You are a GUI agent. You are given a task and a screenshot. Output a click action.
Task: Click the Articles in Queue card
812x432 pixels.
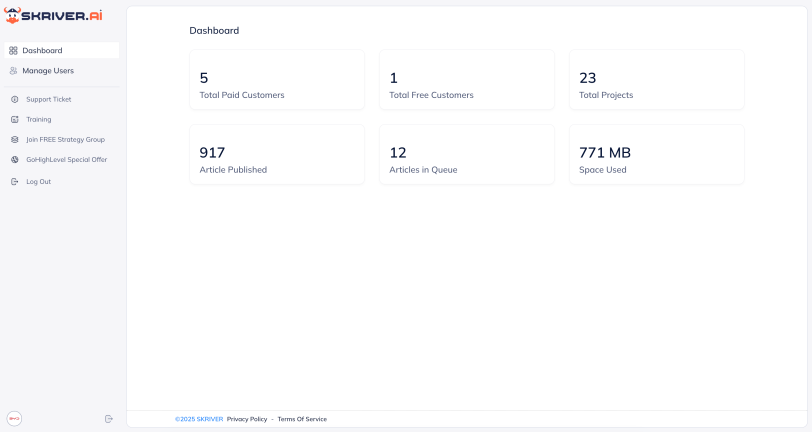(467, 154)
